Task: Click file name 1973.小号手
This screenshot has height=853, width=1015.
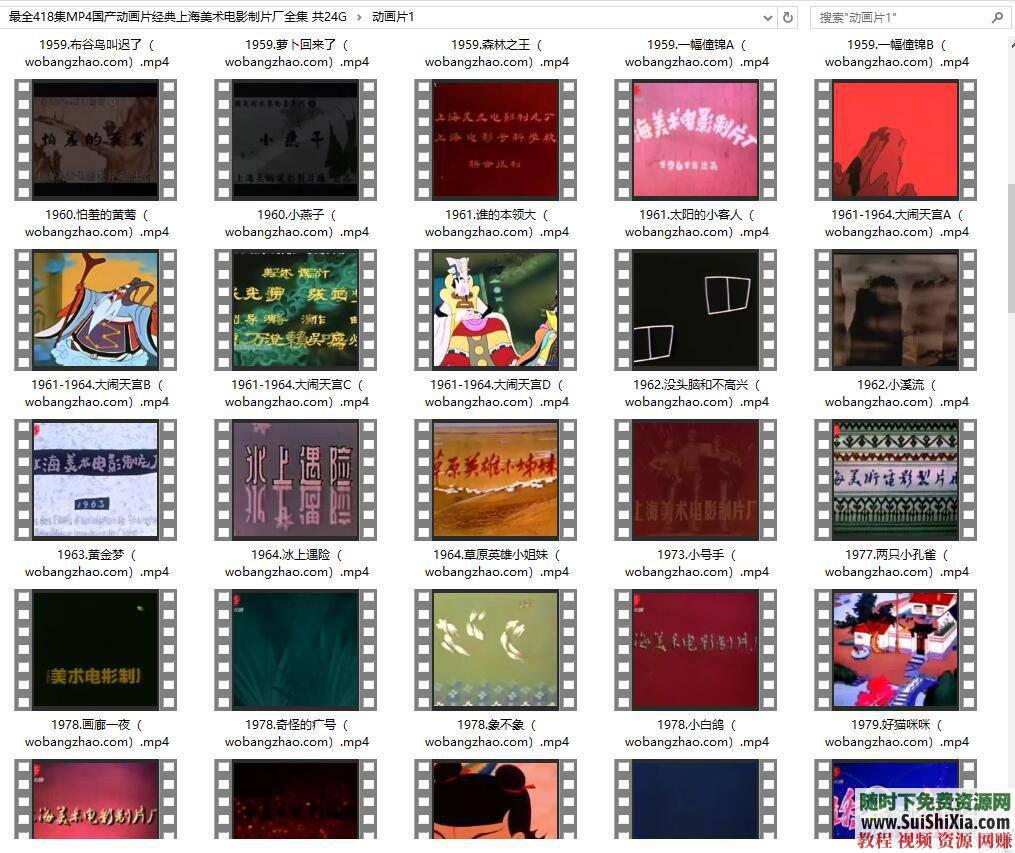Action: pos(697,564)
